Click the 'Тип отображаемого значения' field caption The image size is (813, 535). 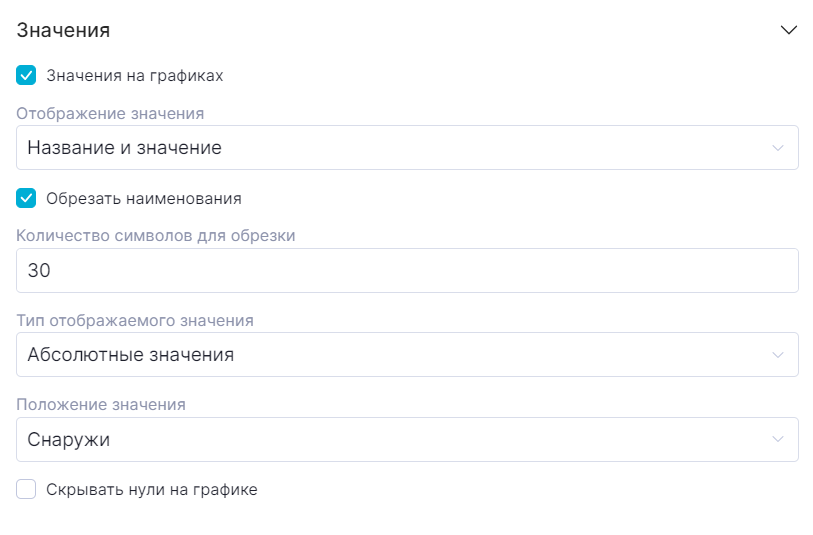click(135, 321)
